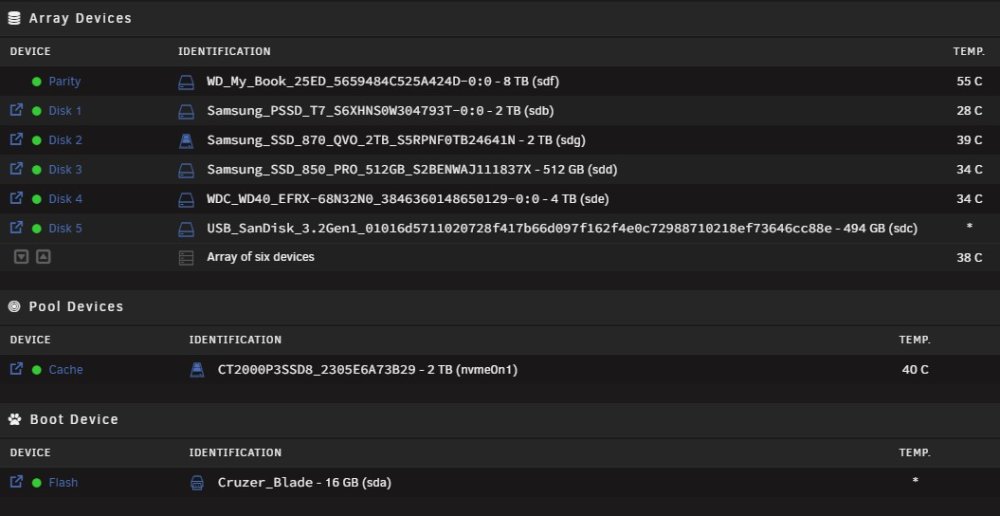The height and width of the screenshot is (516, 1000).
Task: Open Disk 2 file browser icon
Action: coord(17,139)
